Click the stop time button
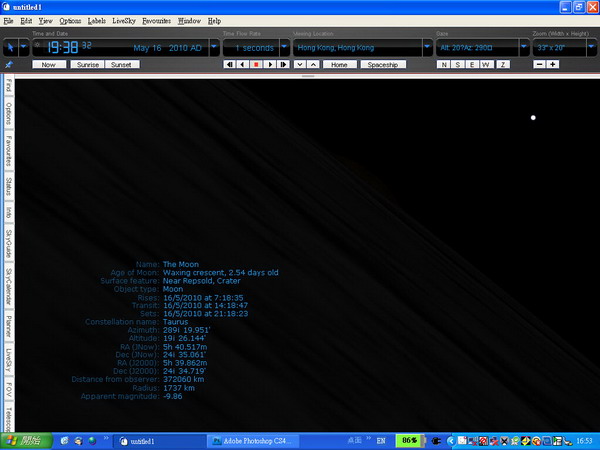600x450 pixels. (256, 64)
